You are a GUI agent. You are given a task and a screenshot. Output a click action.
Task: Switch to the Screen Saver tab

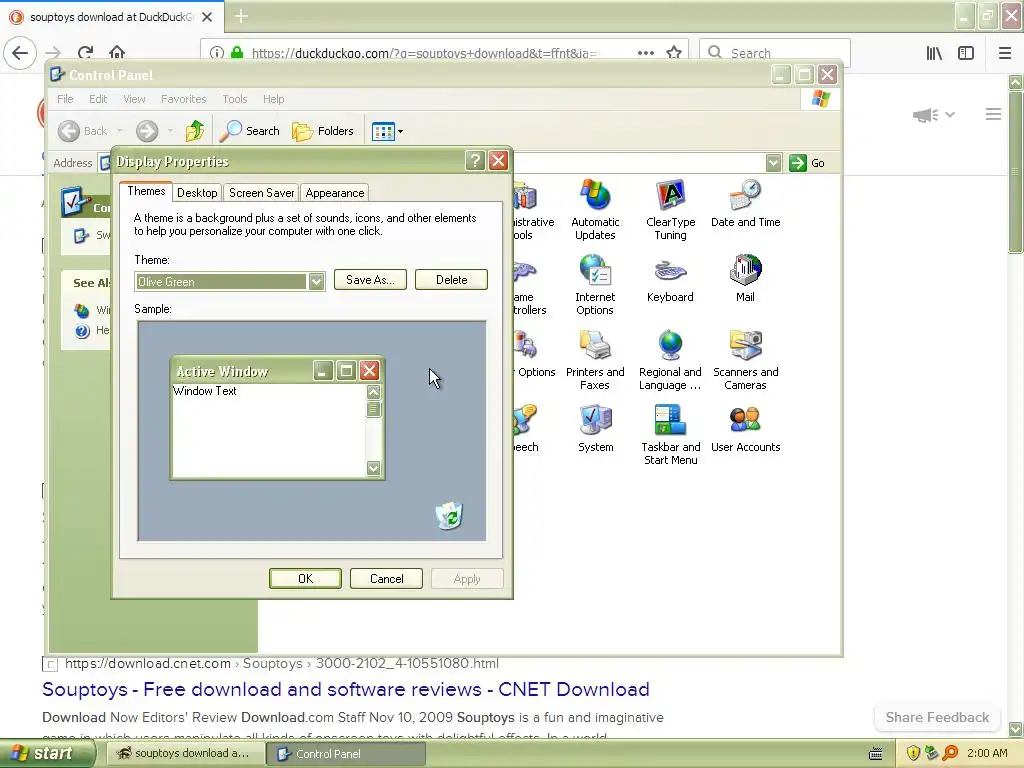261,193
